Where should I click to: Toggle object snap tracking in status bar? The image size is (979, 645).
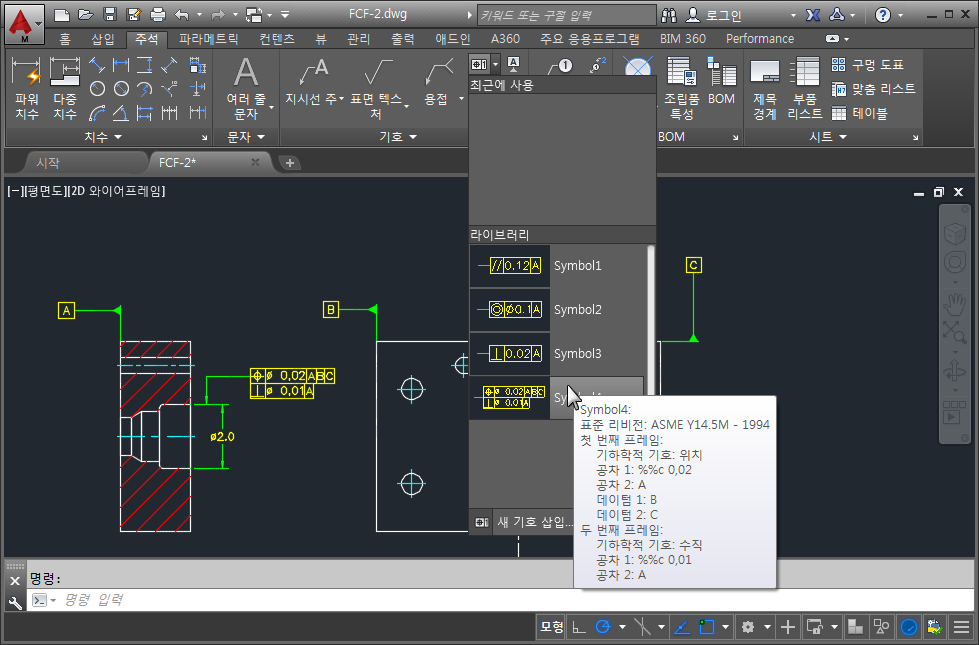[681, 626]
